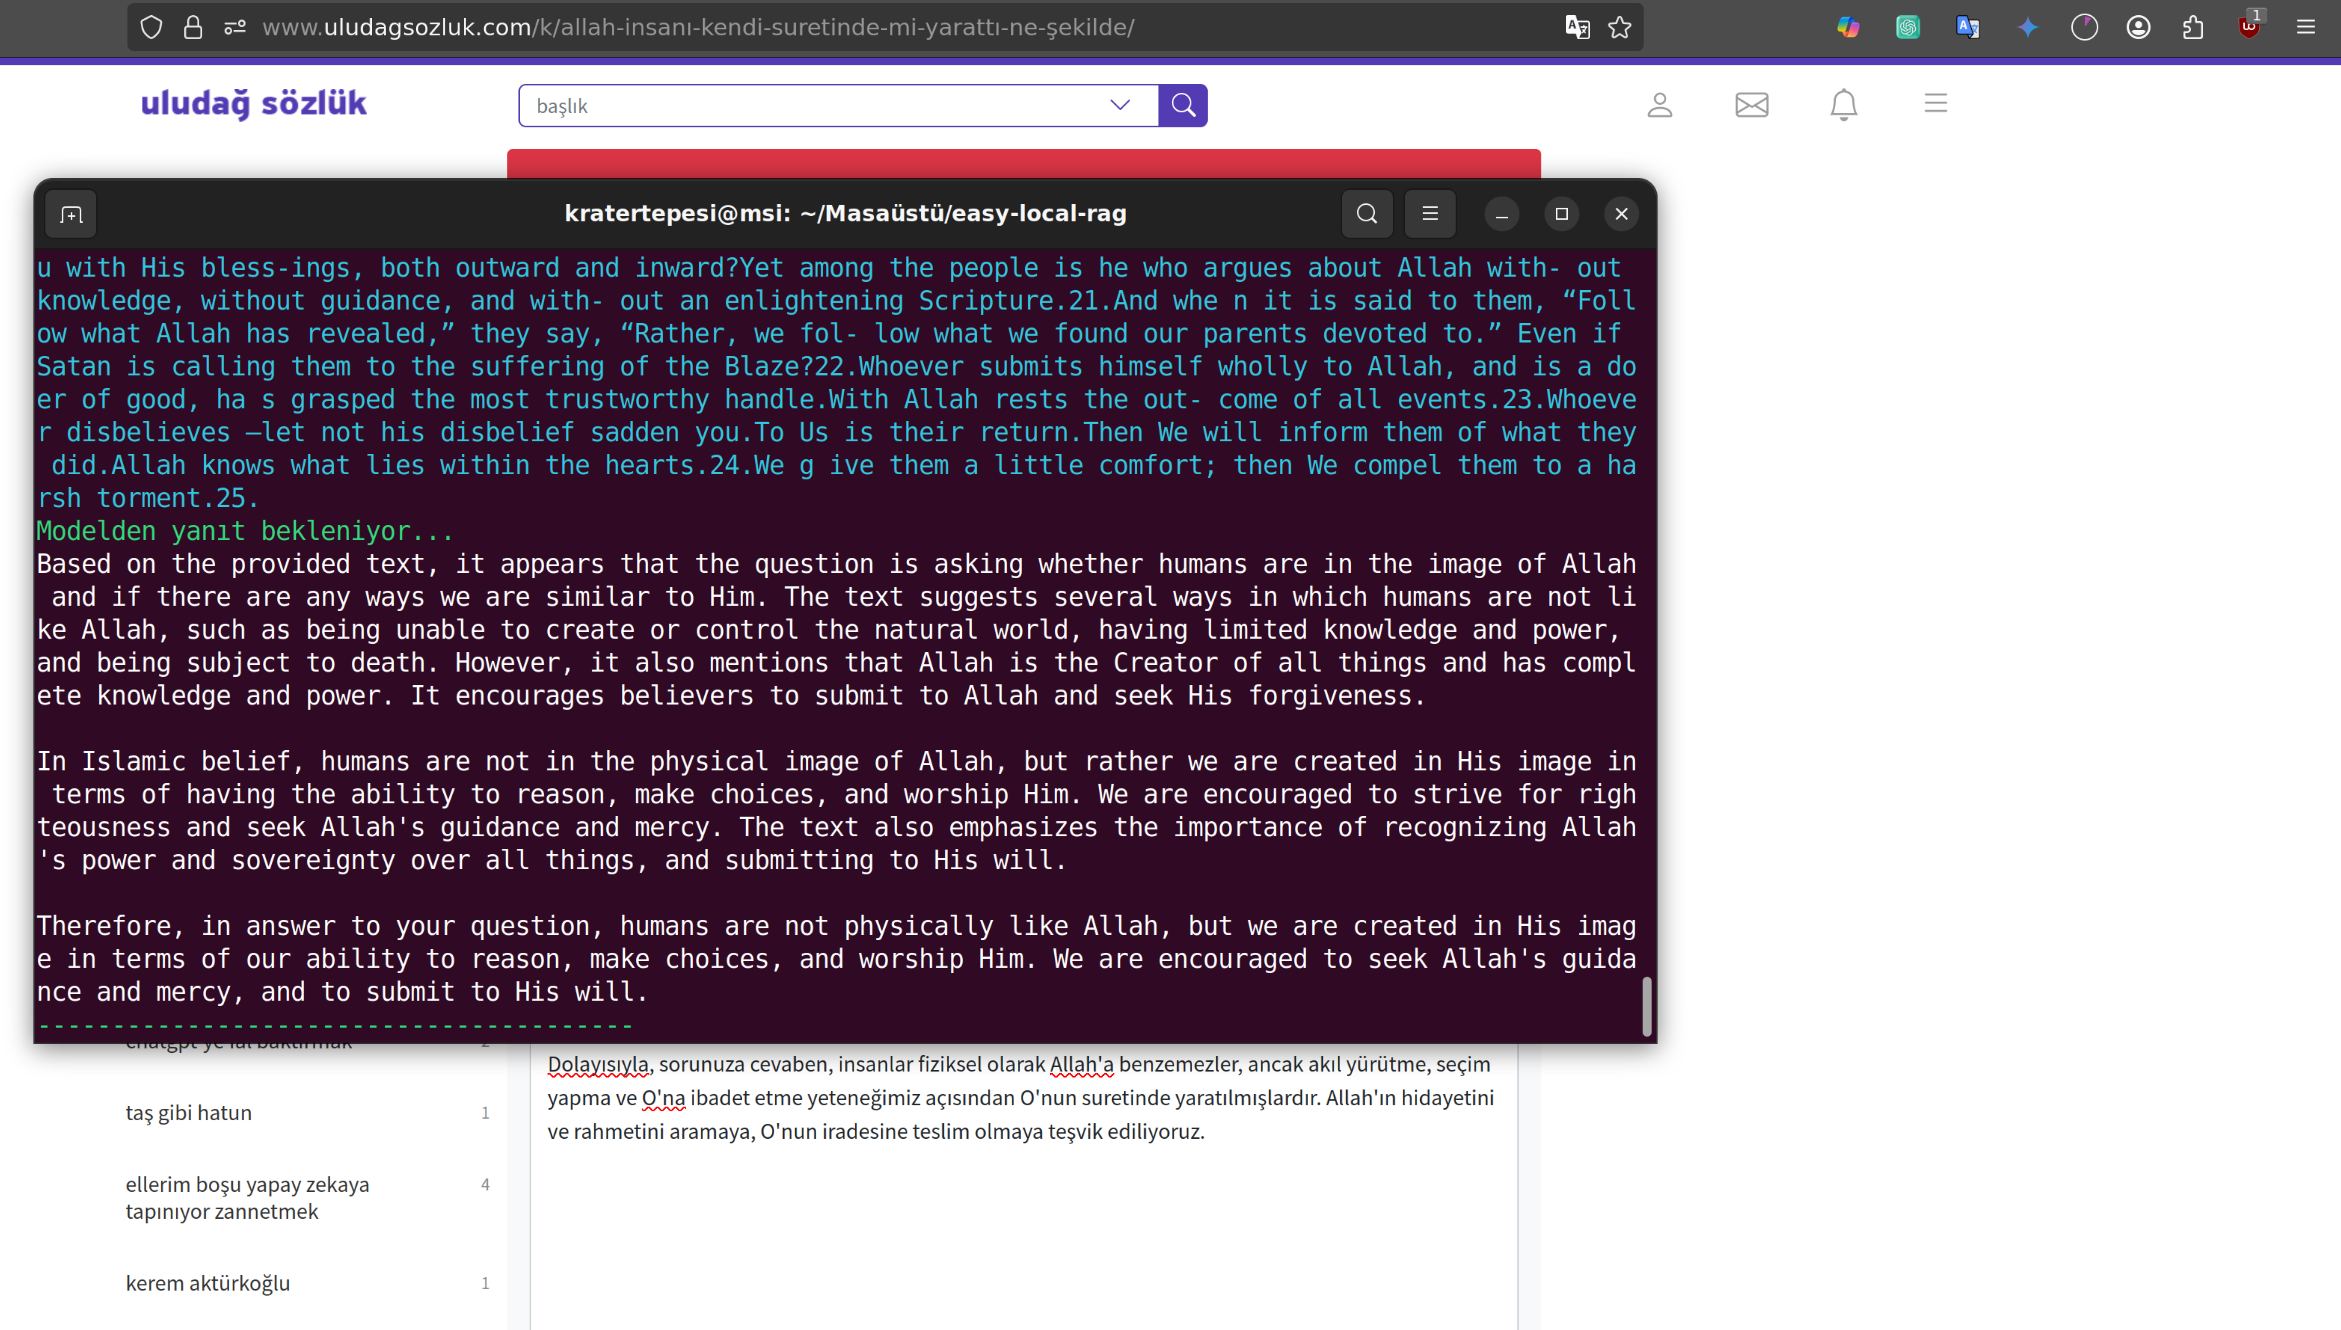The image size is (2341, 1330).
Task: Open the Firefox application menu
Action: point(2306,27)
